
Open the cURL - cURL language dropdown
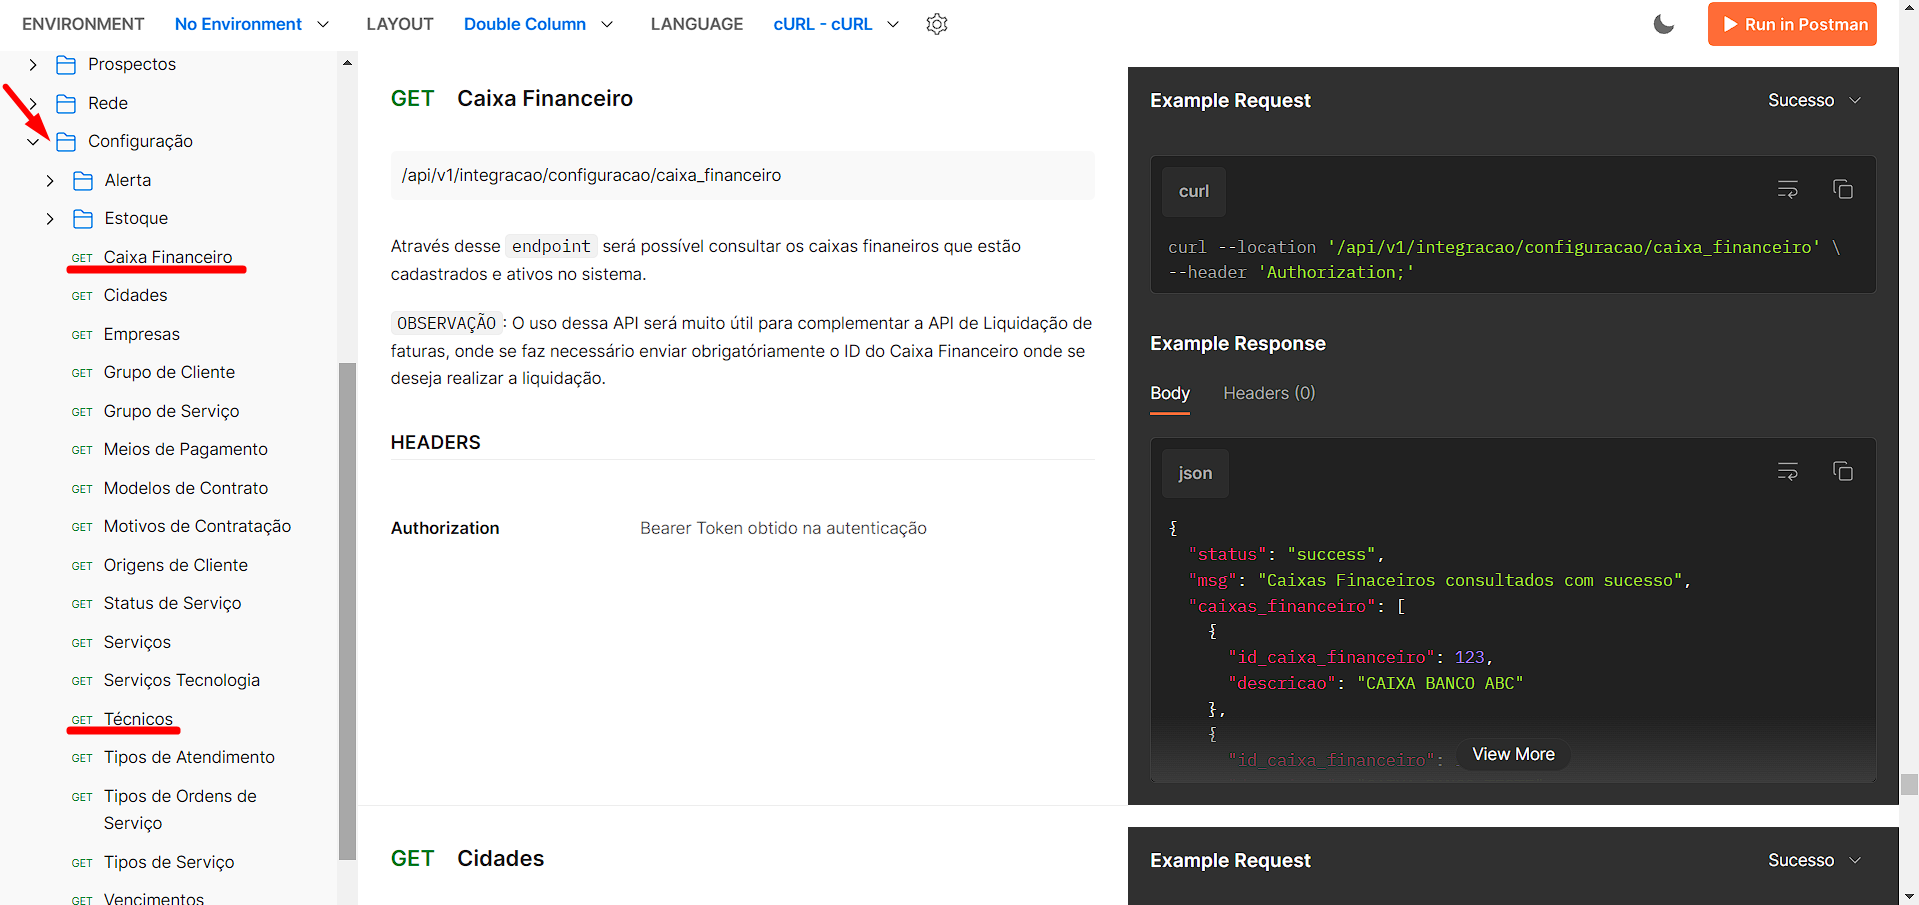(x=836, y=24)
